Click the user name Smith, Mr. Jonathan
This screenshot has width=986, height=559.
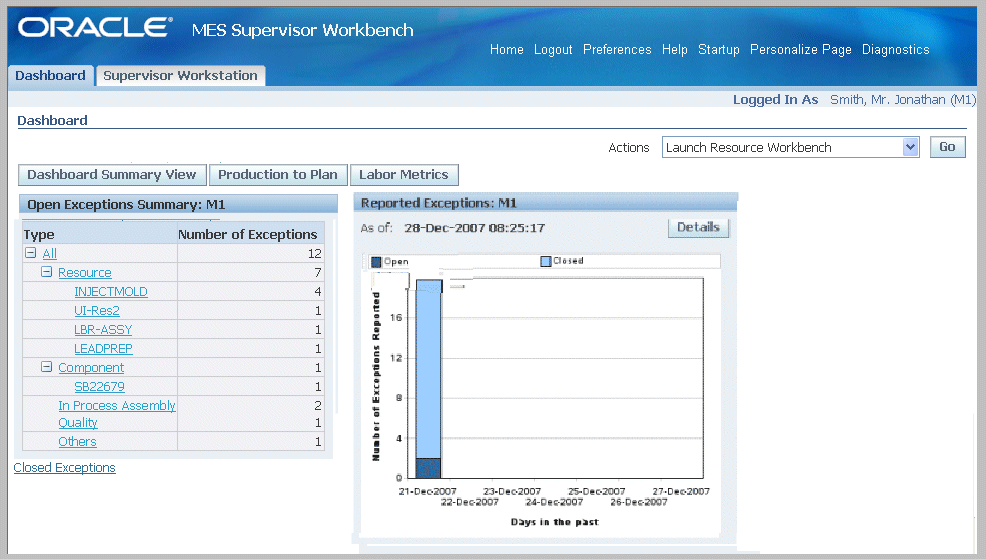click(x=902, y=99)
